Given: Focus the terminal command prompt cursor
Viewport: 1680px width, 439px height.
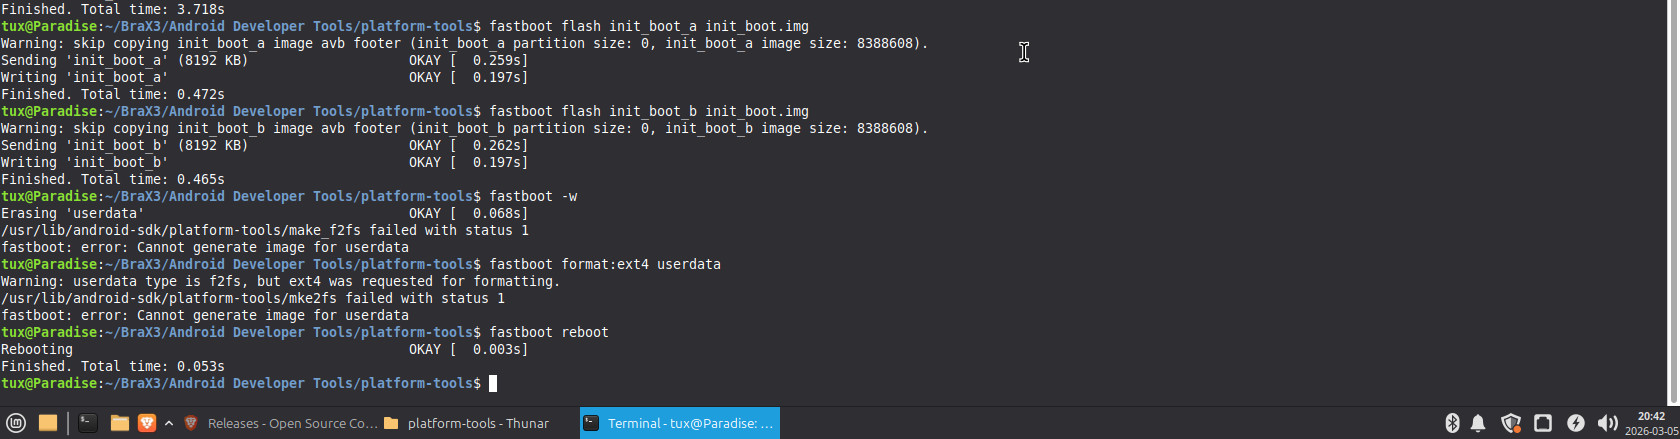Looking at the screenshot, I should coord(493,383).
